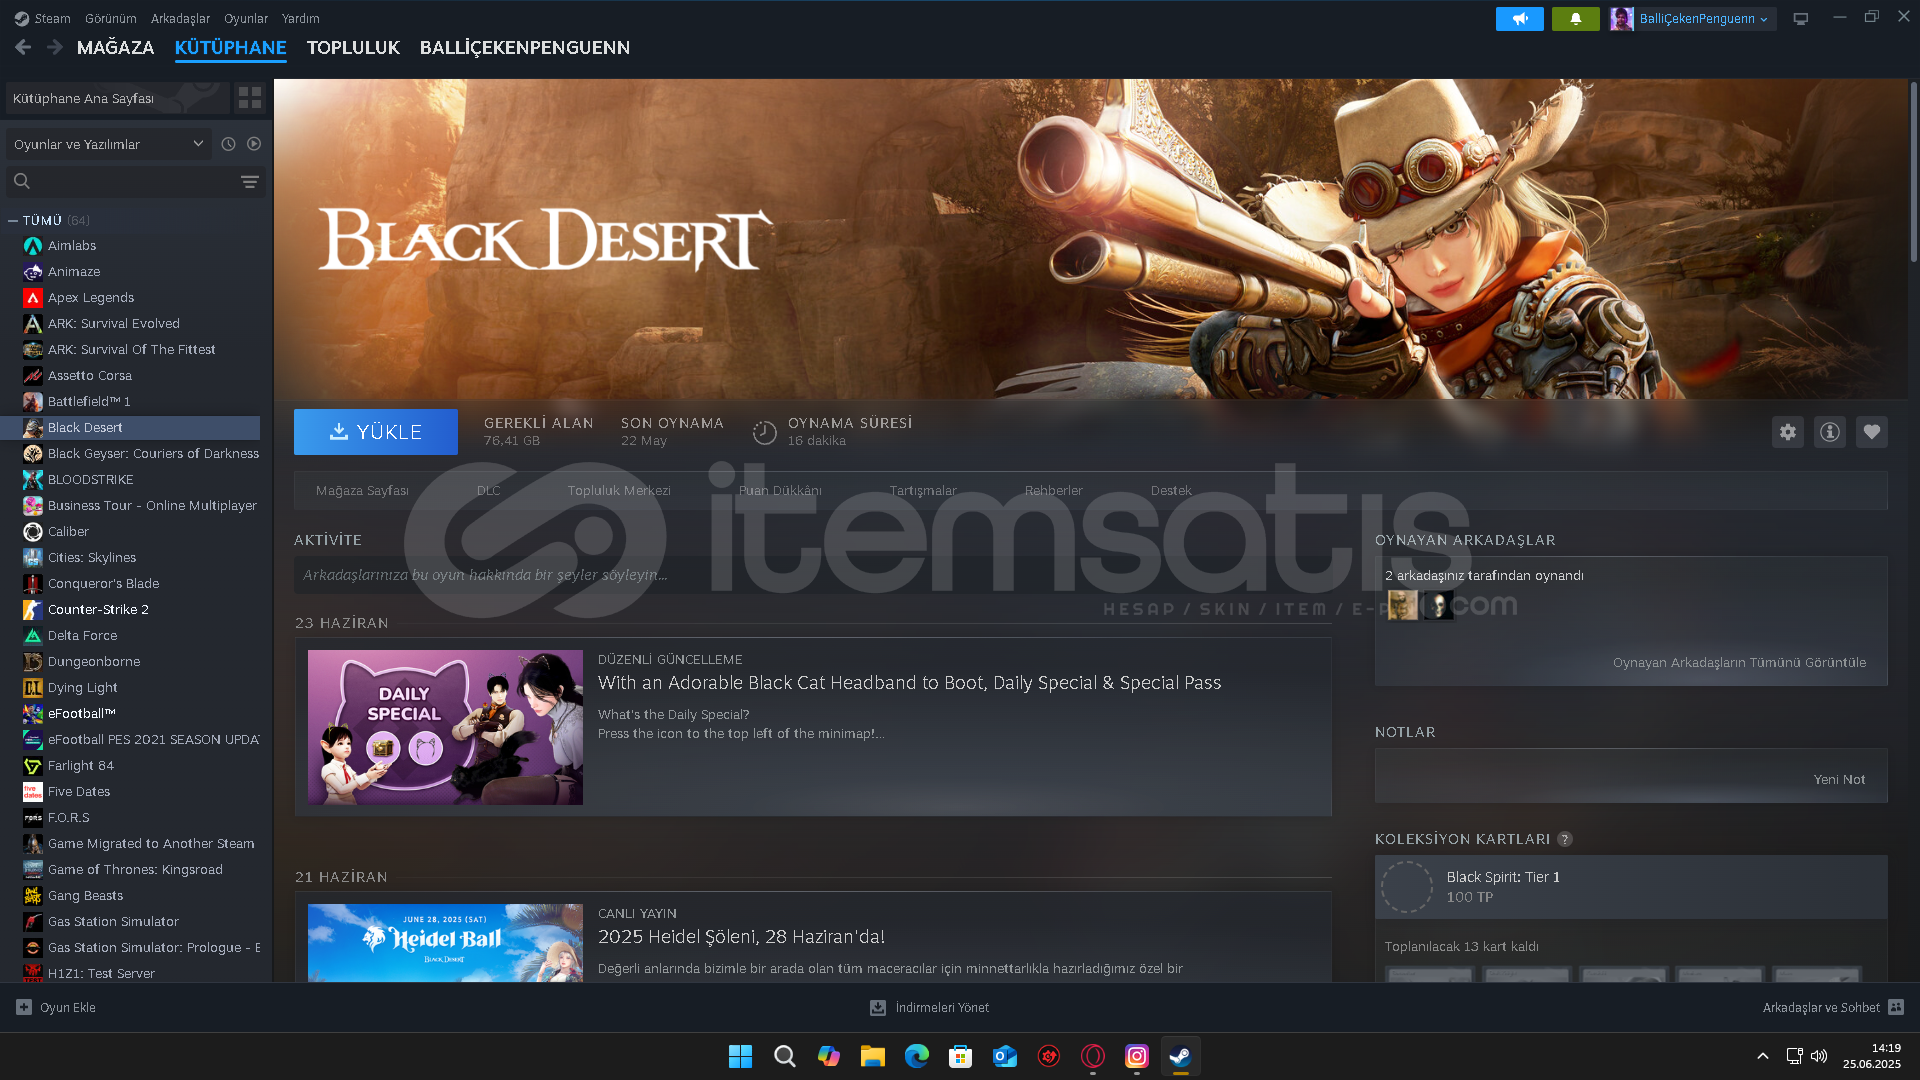Viewport: 1920px width, 1080px height.
Task: Open Opera browser from taskbar
Action: (x=1093, y=1056)
